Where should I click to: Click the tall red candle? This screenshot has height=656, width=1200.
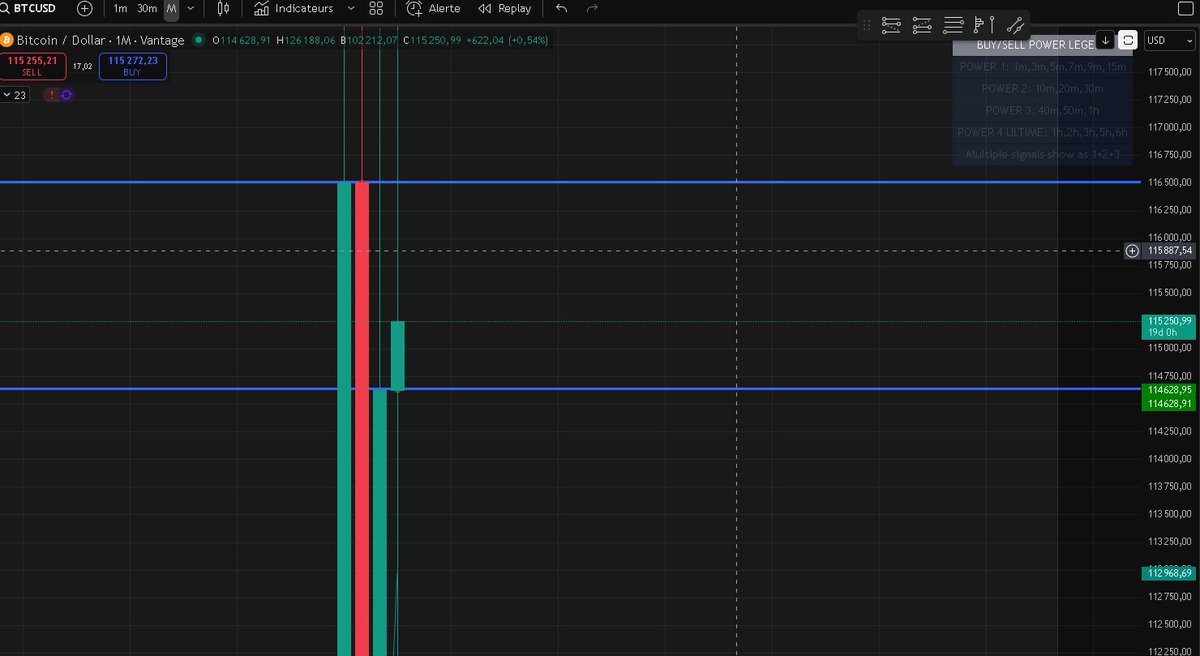[x=362, y=418]
